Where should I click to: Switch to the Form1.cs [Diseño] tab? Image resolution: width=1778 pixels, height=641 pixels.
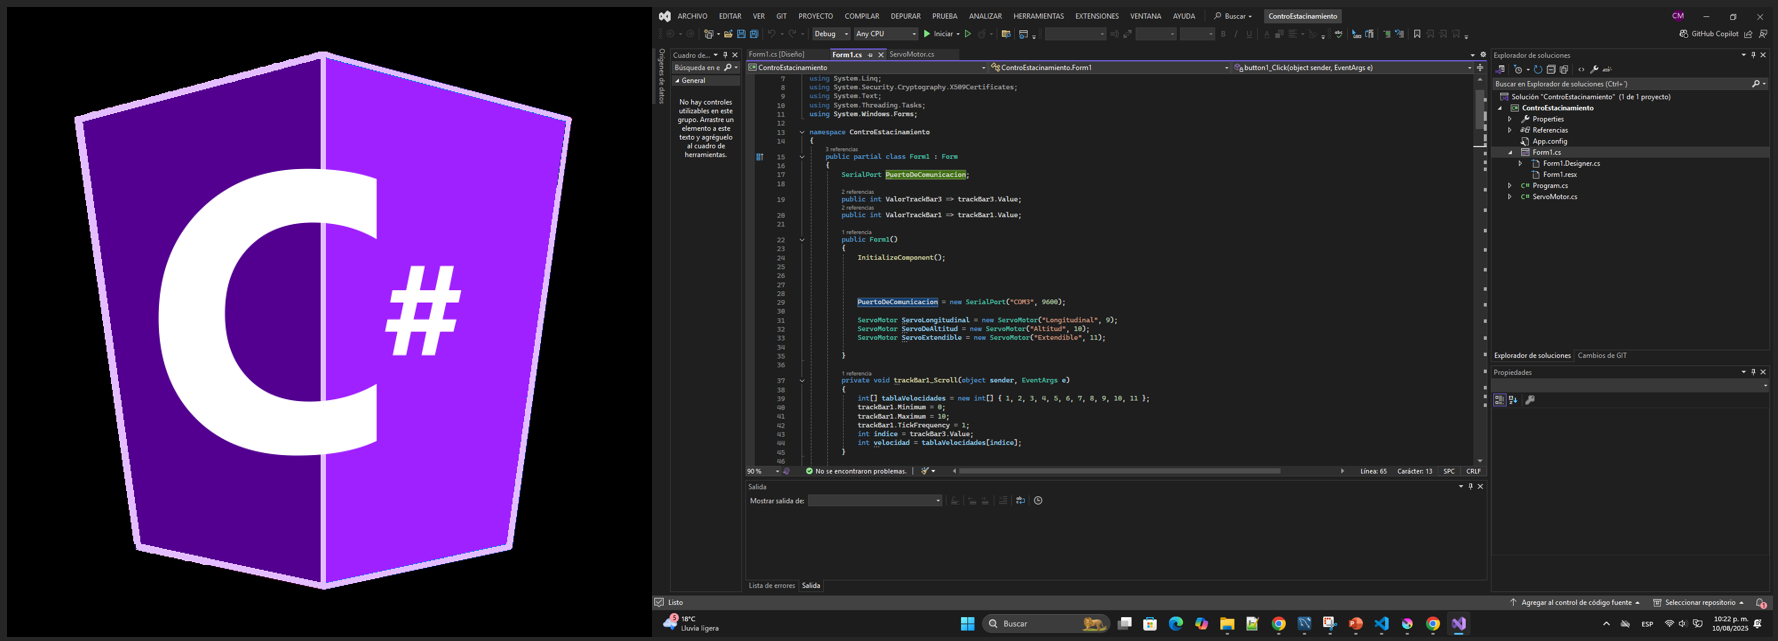coord(777,54)
